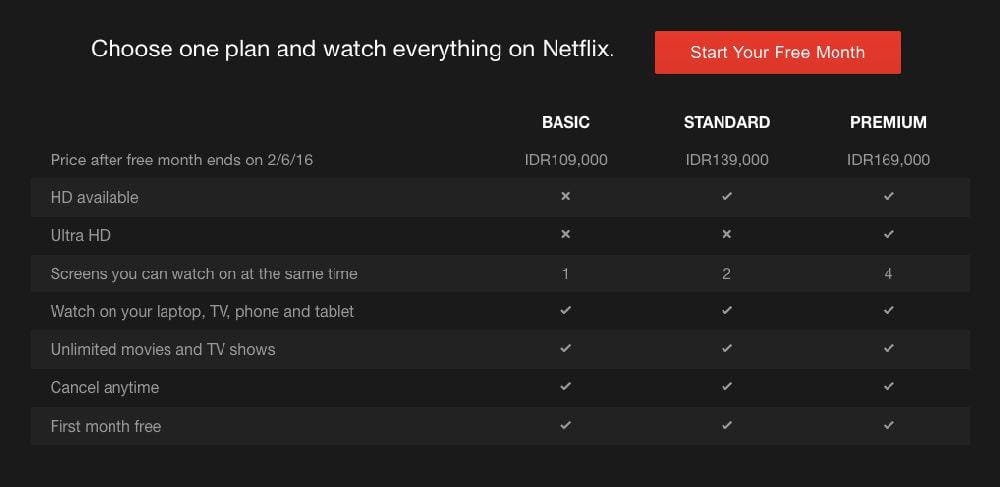Click the checkmark for Premium HD available
This screenshot has height=487, width=1000.
point(888,197)
